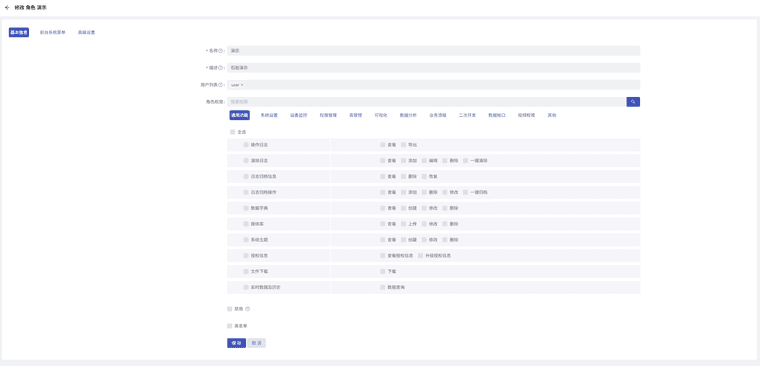The image size is (760, 366).
Task: Select the 可视化 permission tab
Action: click(381, 115)
